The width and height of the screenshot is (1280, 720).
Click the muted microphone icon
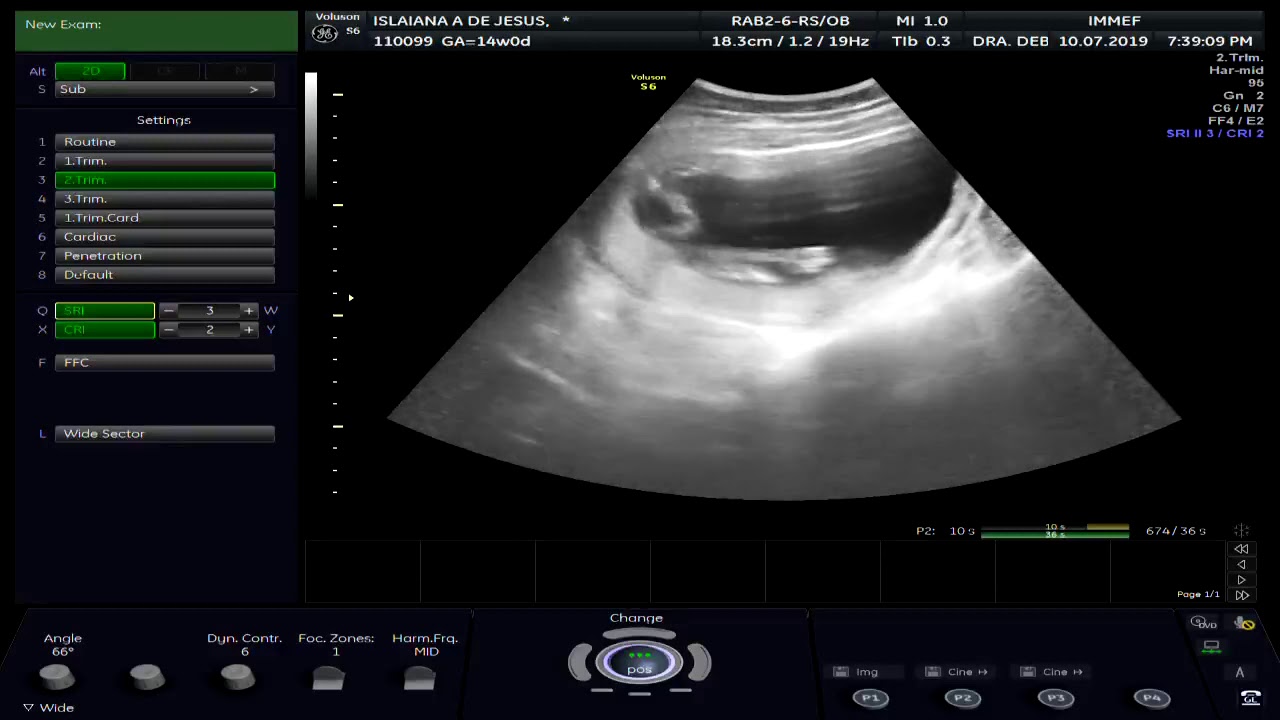pyautogui.click(x=1244, y=623)
